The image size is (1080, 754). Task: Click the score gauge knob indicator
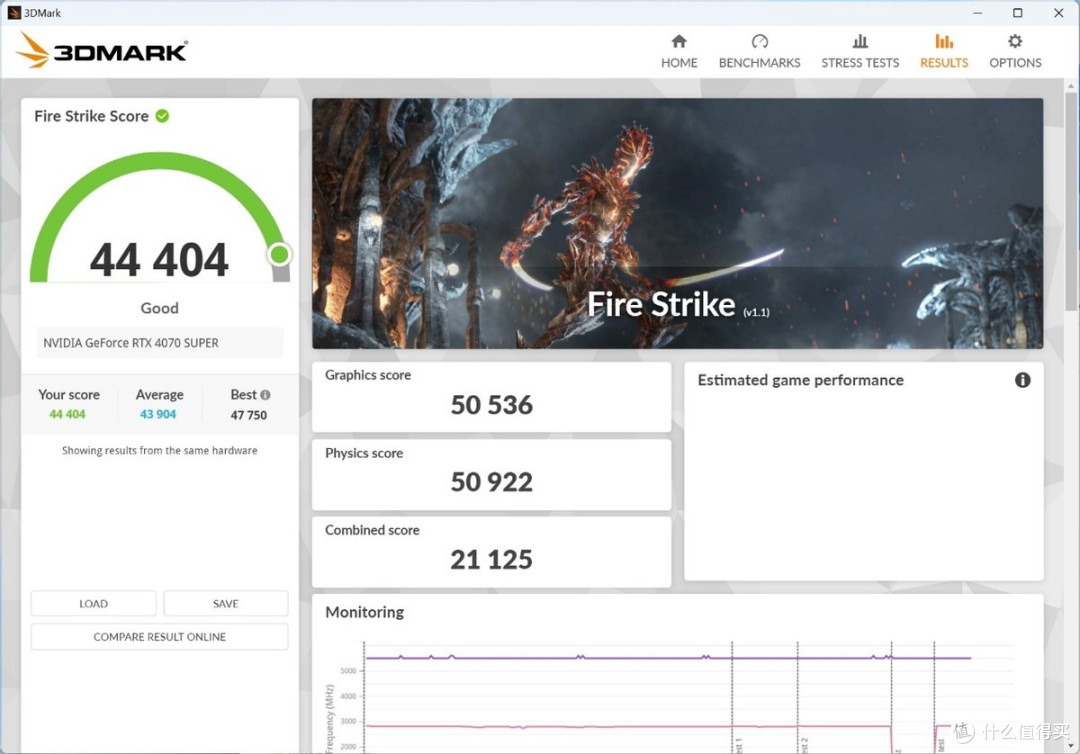pyautogui.click(x=279, y=255)
